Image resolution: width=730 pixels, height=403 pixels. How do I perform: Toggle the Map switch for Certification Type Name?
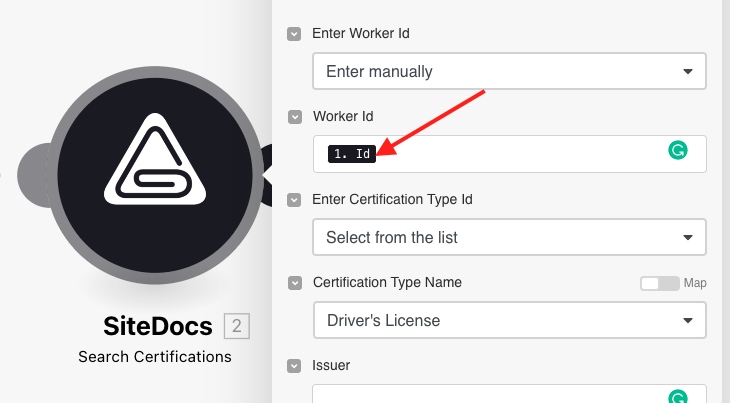pos(660,283)
